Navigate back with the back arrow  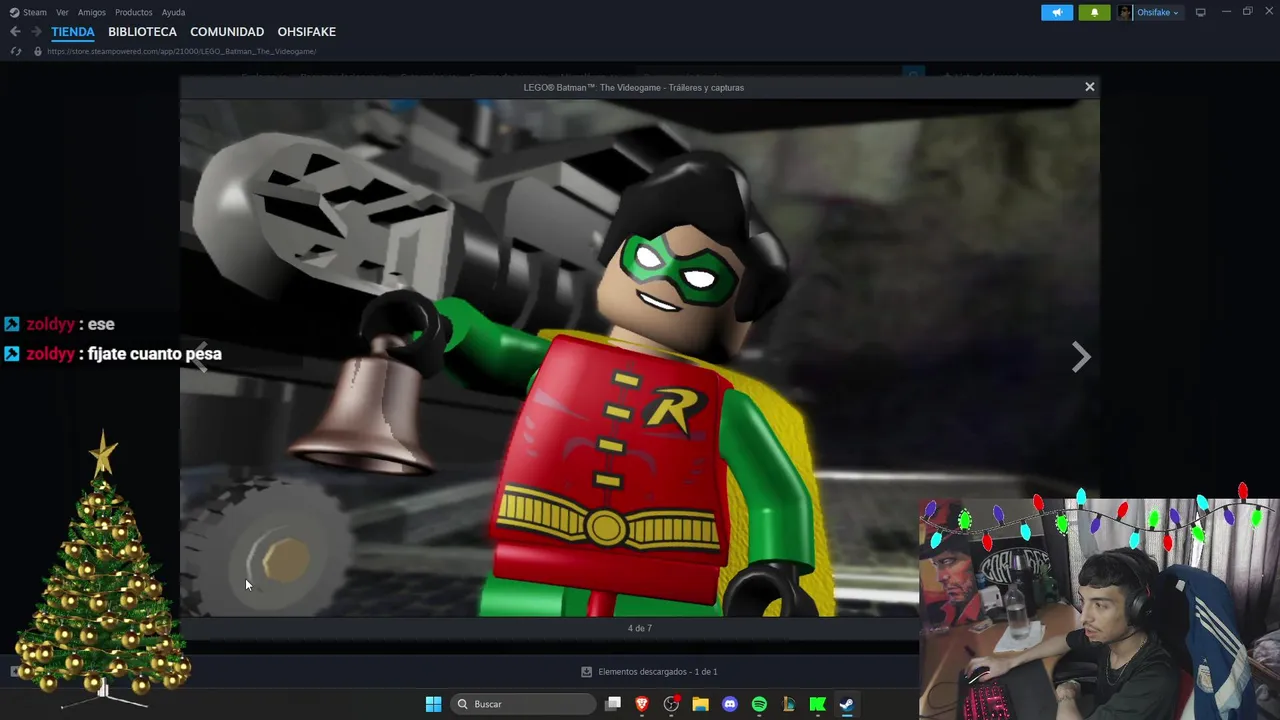coord(15,32)
